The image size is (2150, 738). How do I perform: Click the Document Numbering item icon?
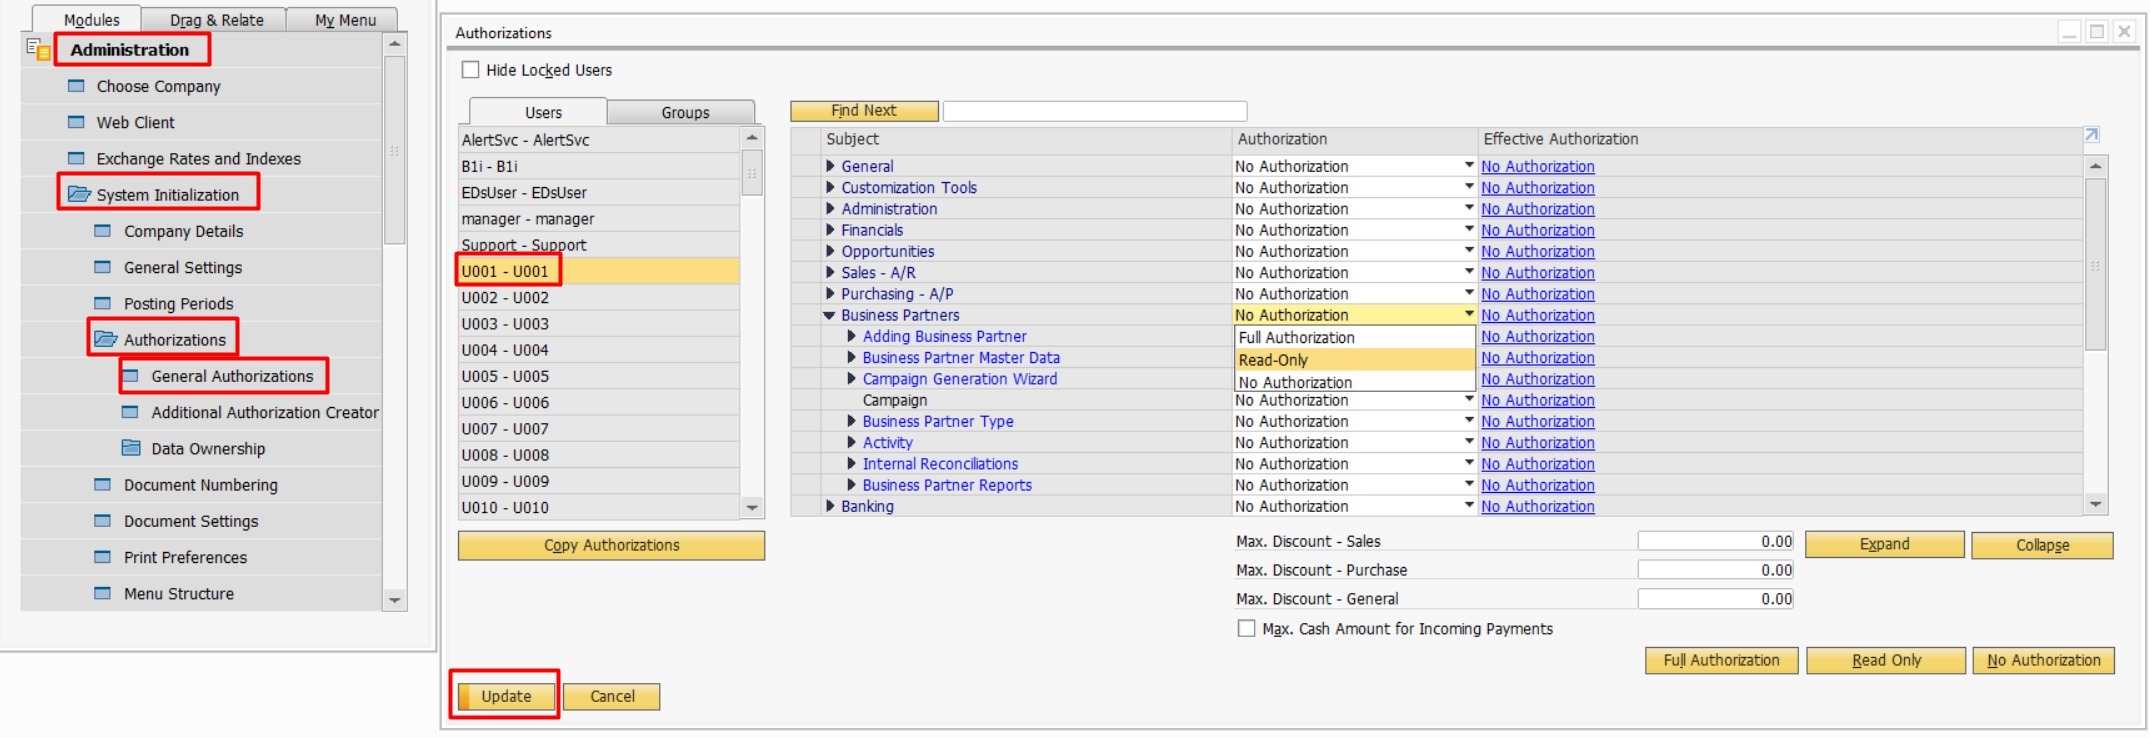[102, 485]
